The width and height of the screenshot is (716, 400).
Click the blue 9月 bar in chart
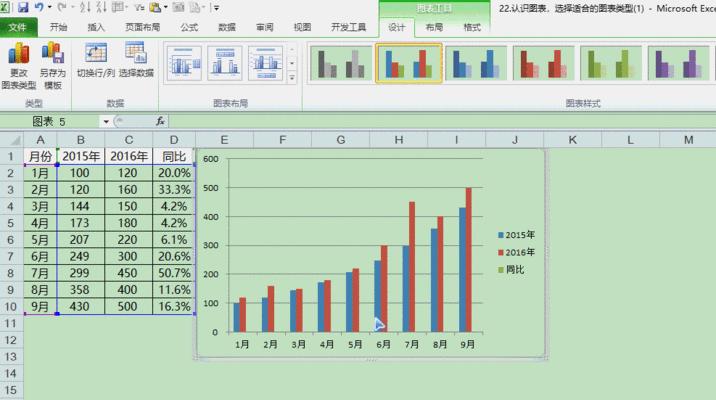point(463,270)
